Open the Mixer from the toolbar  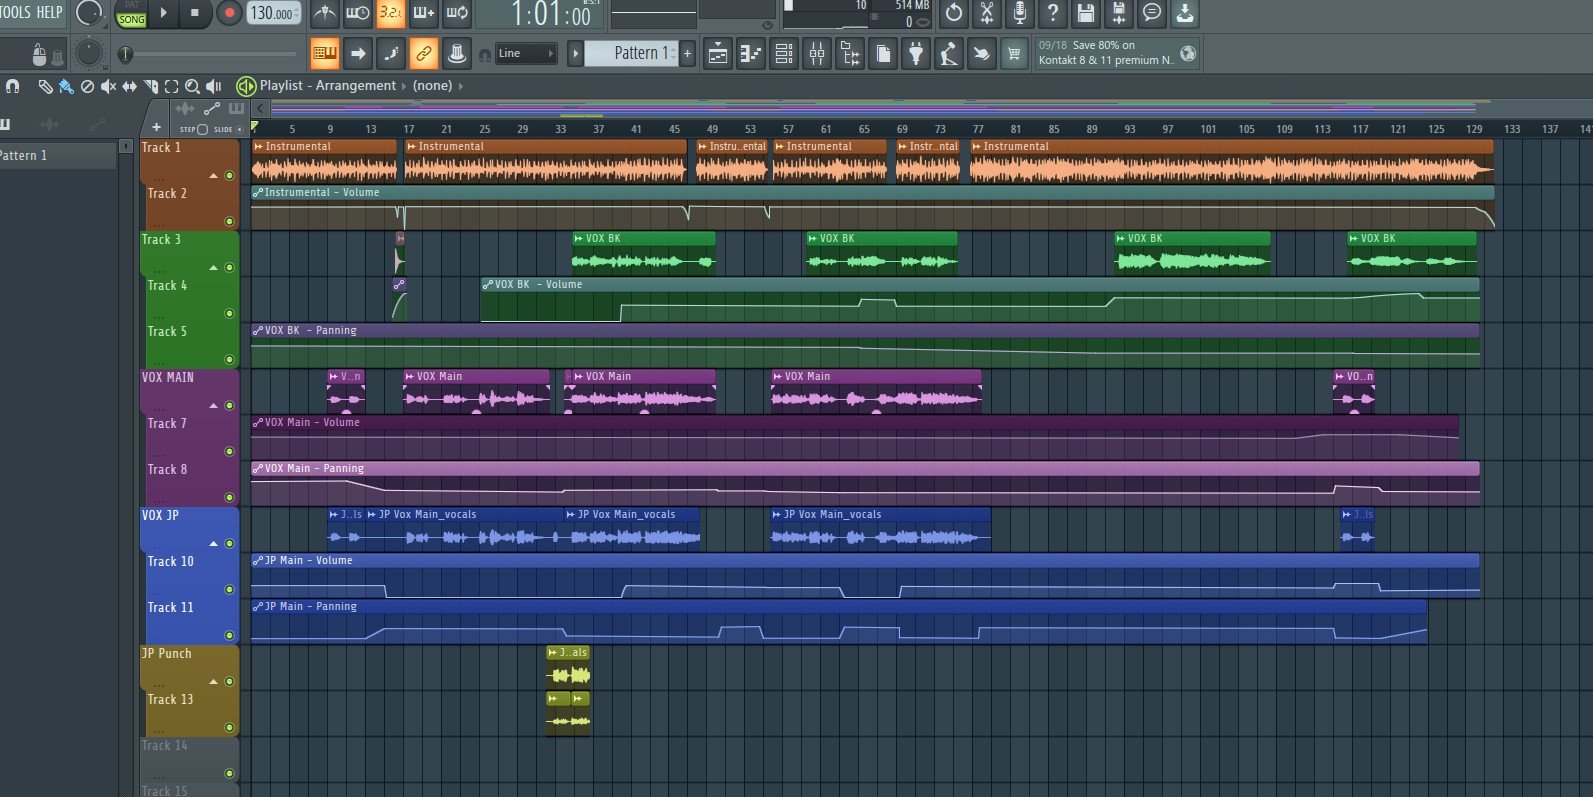[x=817, y=54]
